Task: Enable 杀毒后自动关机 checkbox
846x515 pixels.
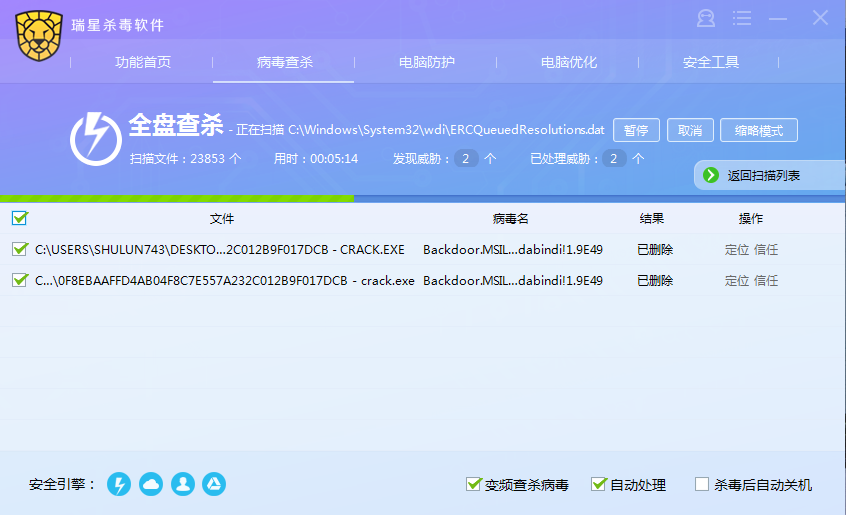Action: [702, 484]
